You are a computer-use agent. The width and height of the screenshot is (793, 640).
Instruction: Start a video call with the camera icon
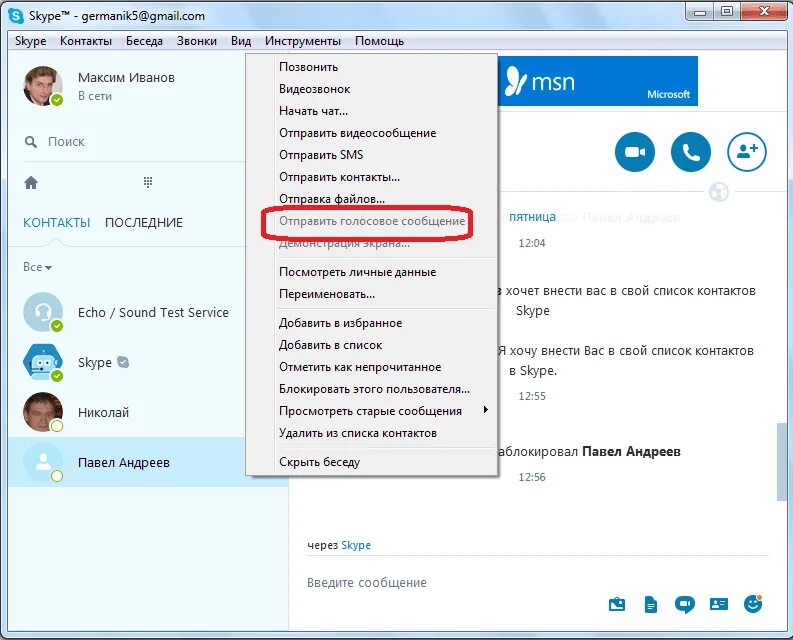click(x=635, y=152)
